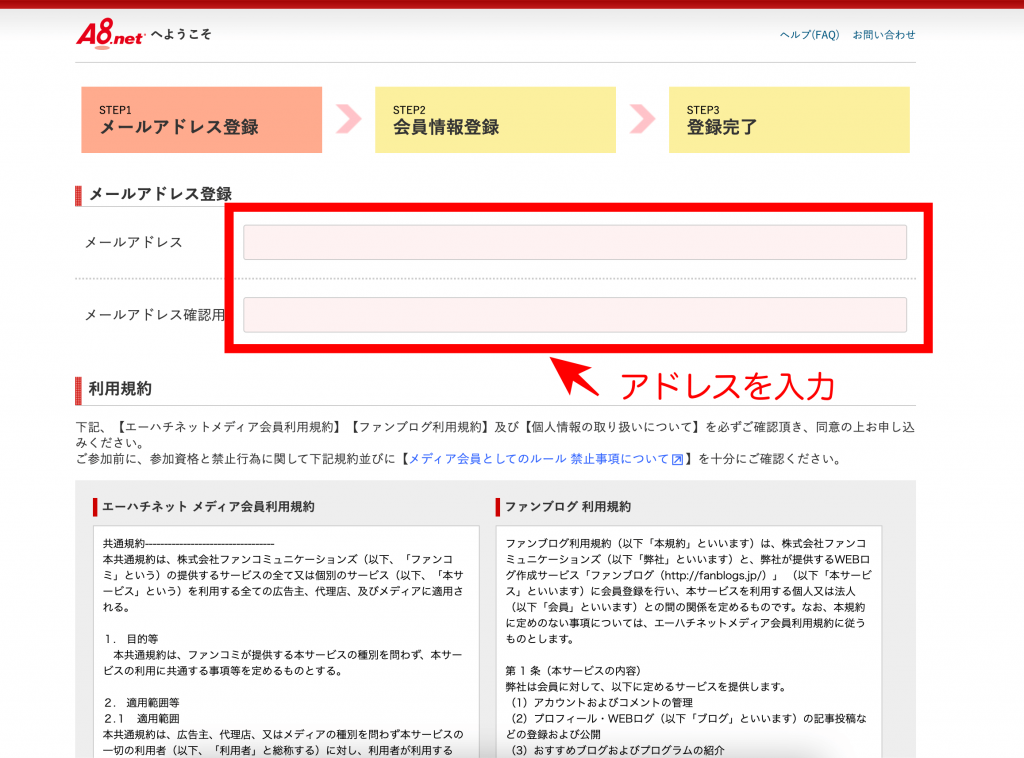Open メディア会員としてのルール 禁止事項について link
1024x758 pixels.
538,459
